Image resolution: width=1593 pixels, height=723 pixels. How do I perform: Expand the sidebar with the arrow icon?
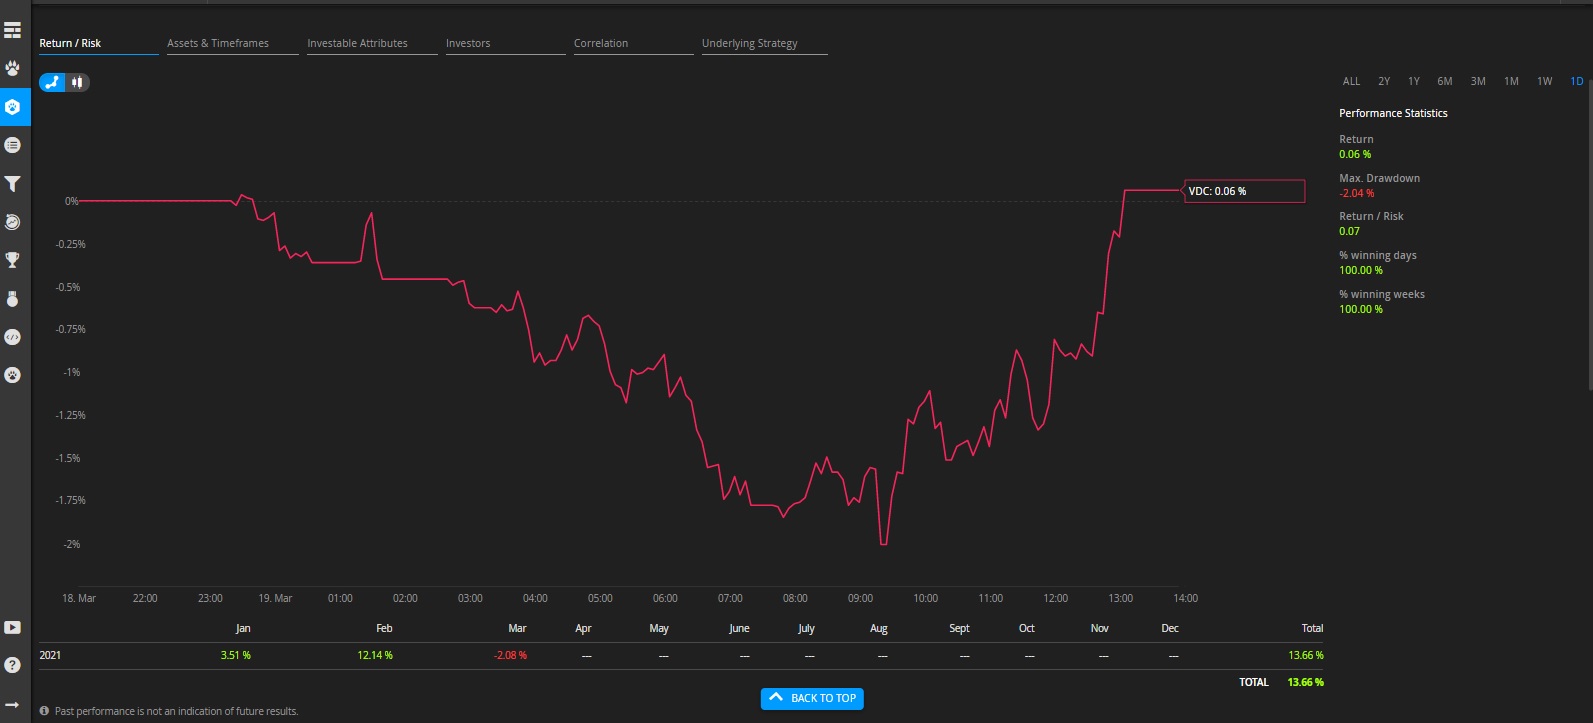point(12,704)
